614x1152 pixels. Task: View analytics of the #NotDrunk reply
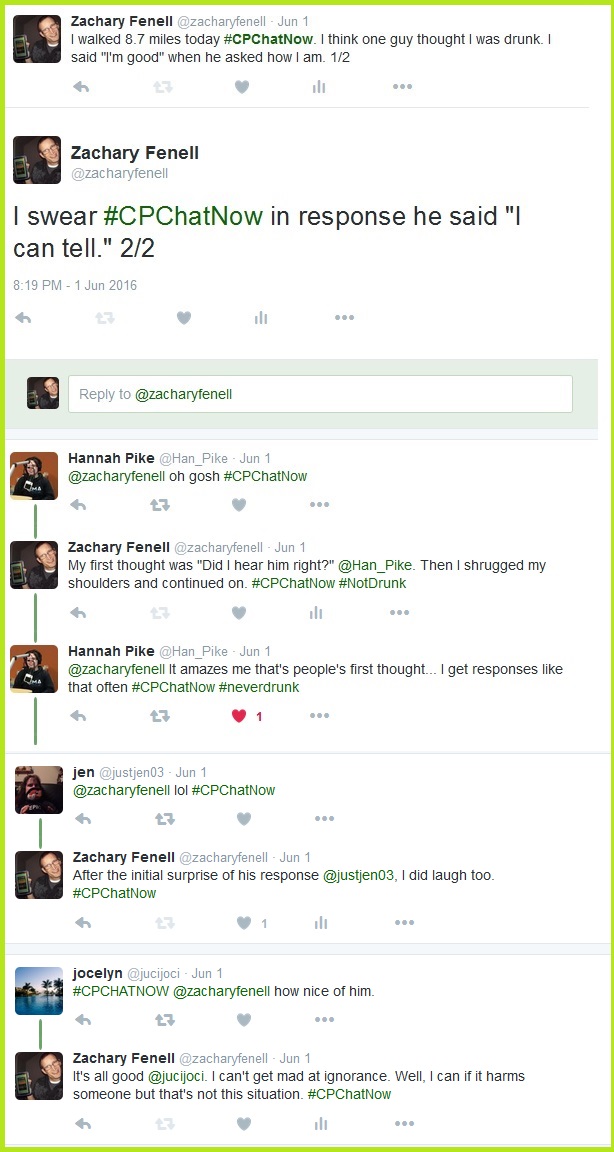(x=317, y=613)
